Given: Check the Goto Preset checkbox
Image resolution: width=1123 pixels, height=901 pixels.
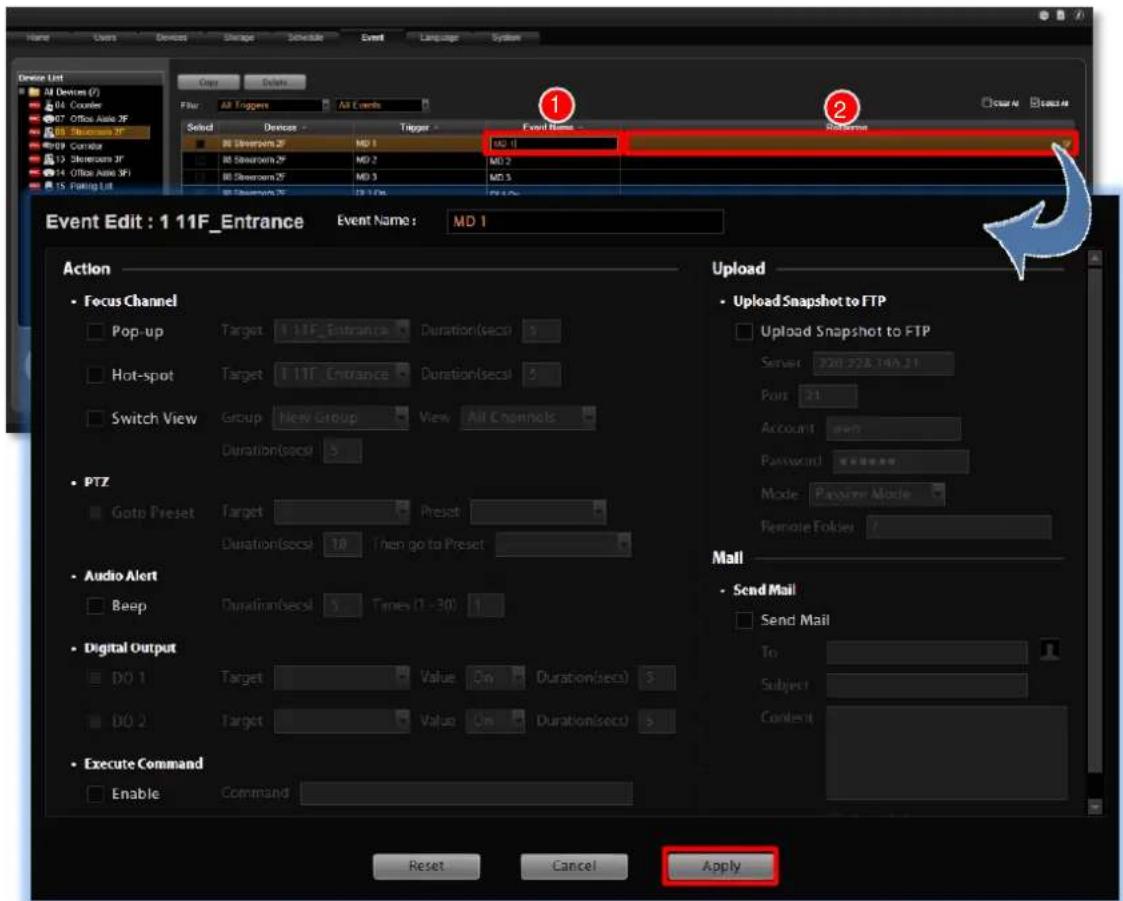Looking at the screenshot, I should pyautogui.click(x=95, y=513).
